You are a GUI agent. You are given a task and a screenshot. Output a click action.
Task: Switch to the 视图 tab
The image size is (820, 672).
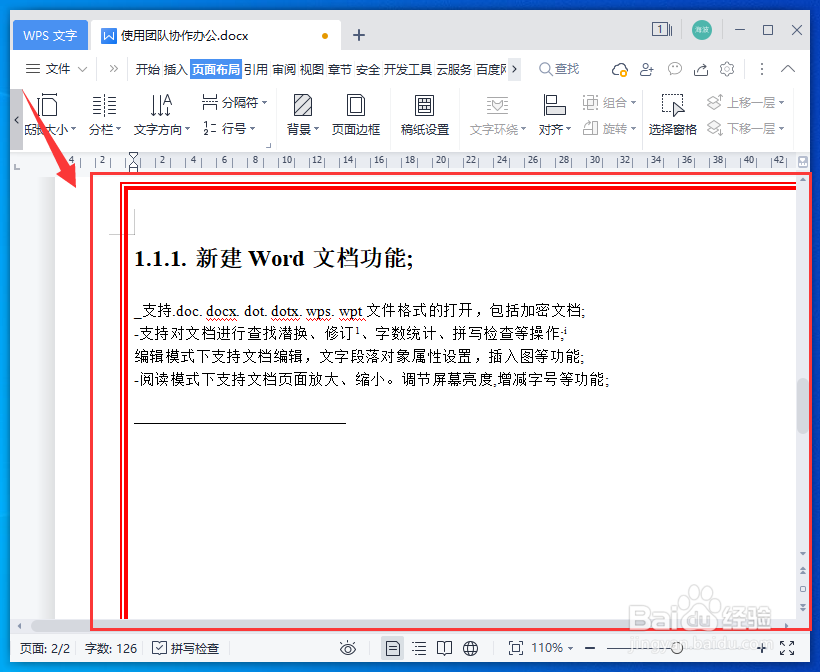pos(312,69)
